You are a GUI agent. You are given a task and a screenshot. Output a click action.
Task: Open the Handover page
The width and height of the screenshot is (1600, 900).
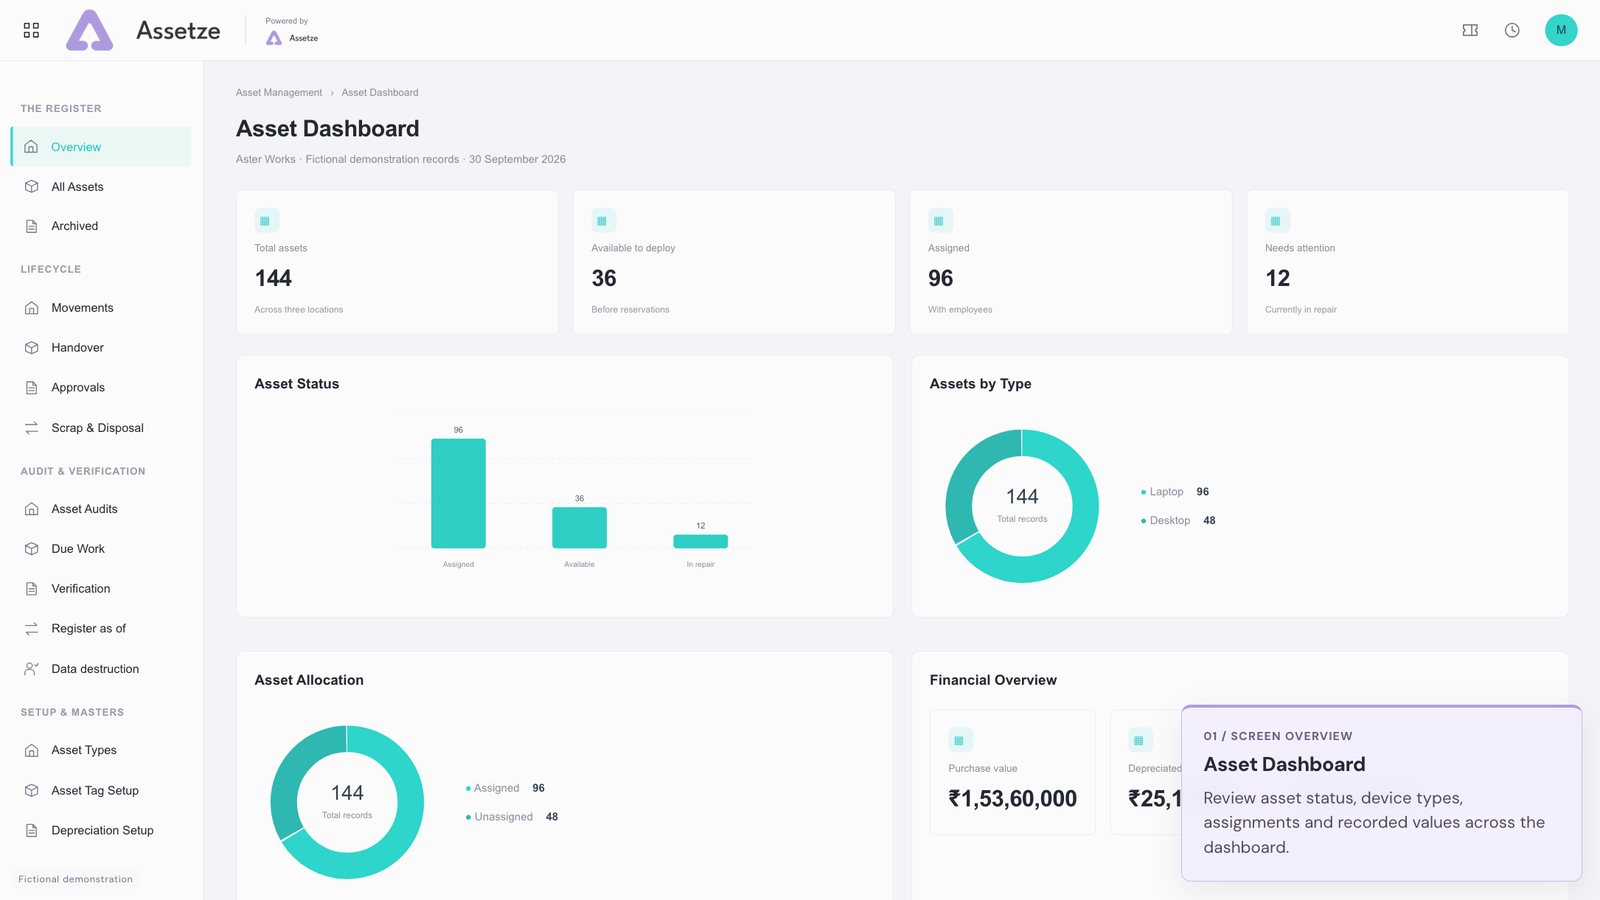pyautogui.click(x=101, y=348)
